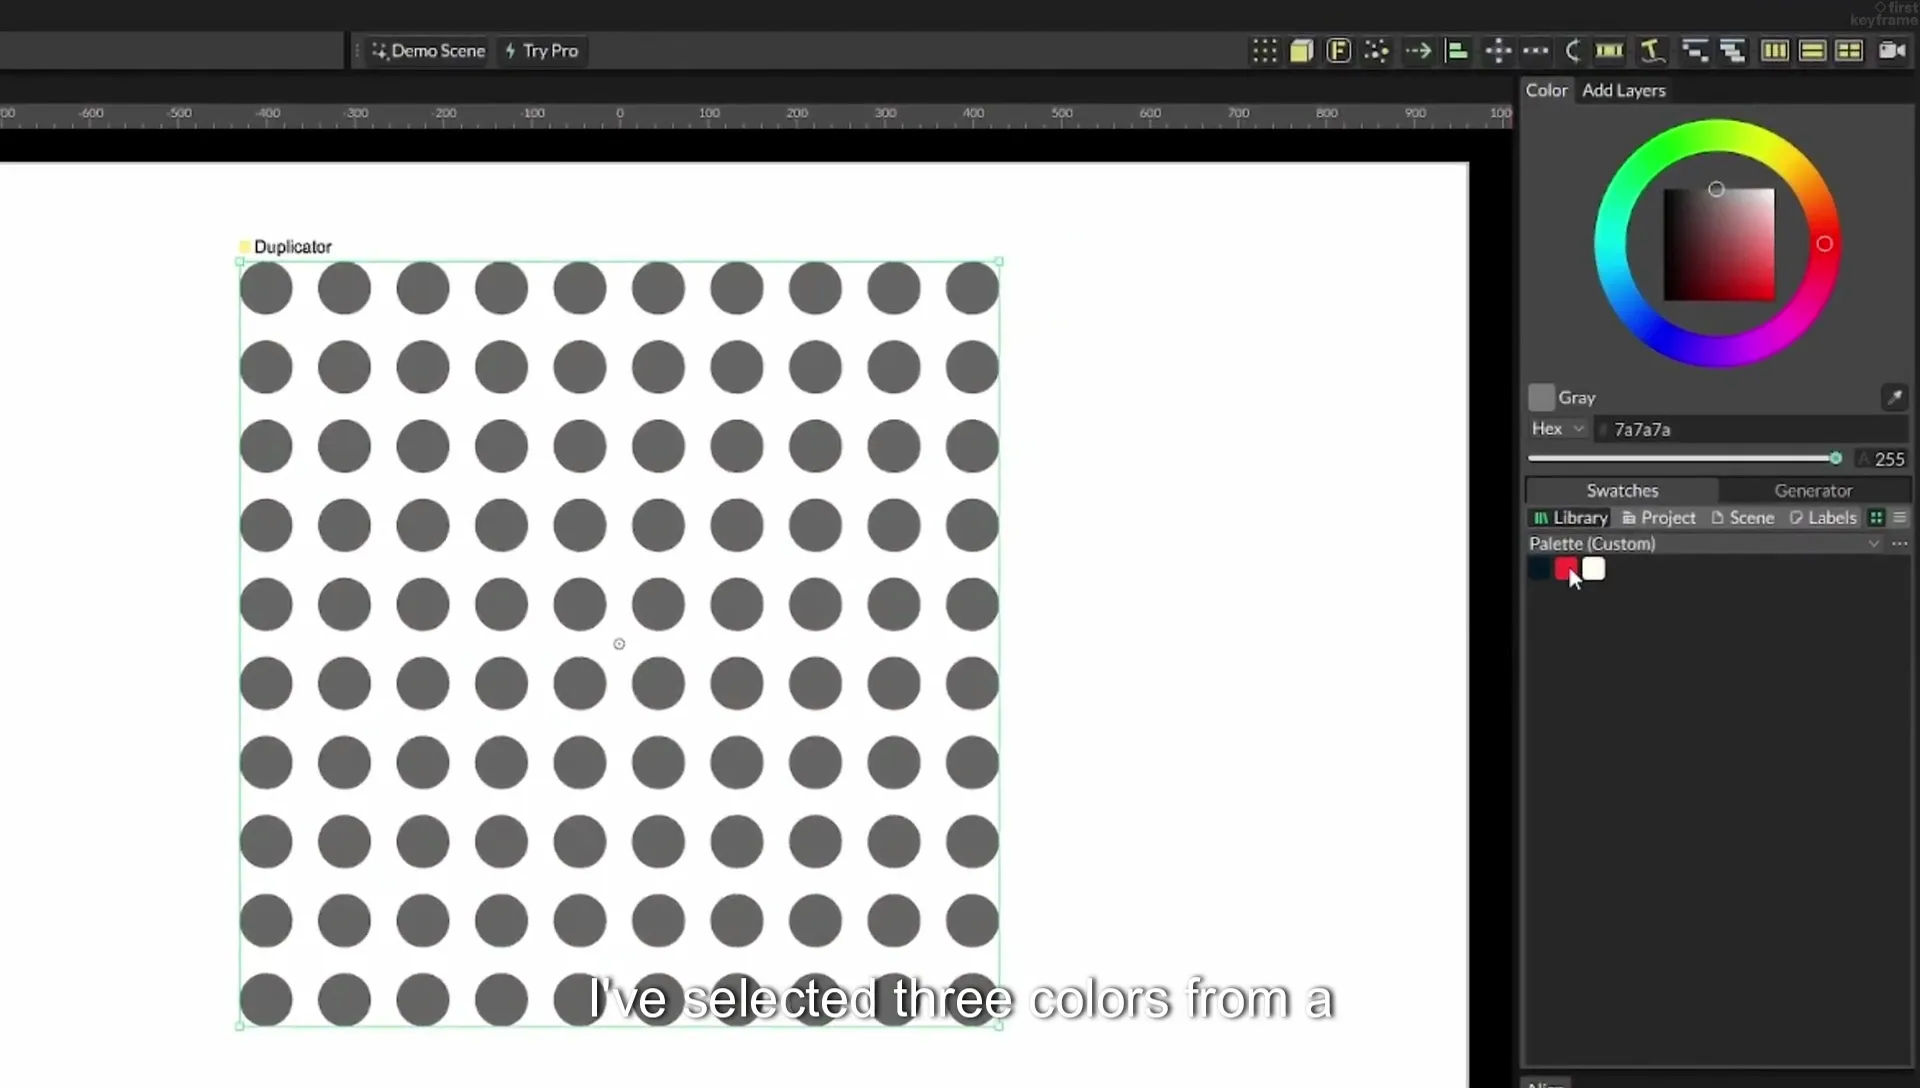This screenshot has height=1088, width=1920.
Task: Open the Demo Scene button
Action: click(x=428, y=51)
